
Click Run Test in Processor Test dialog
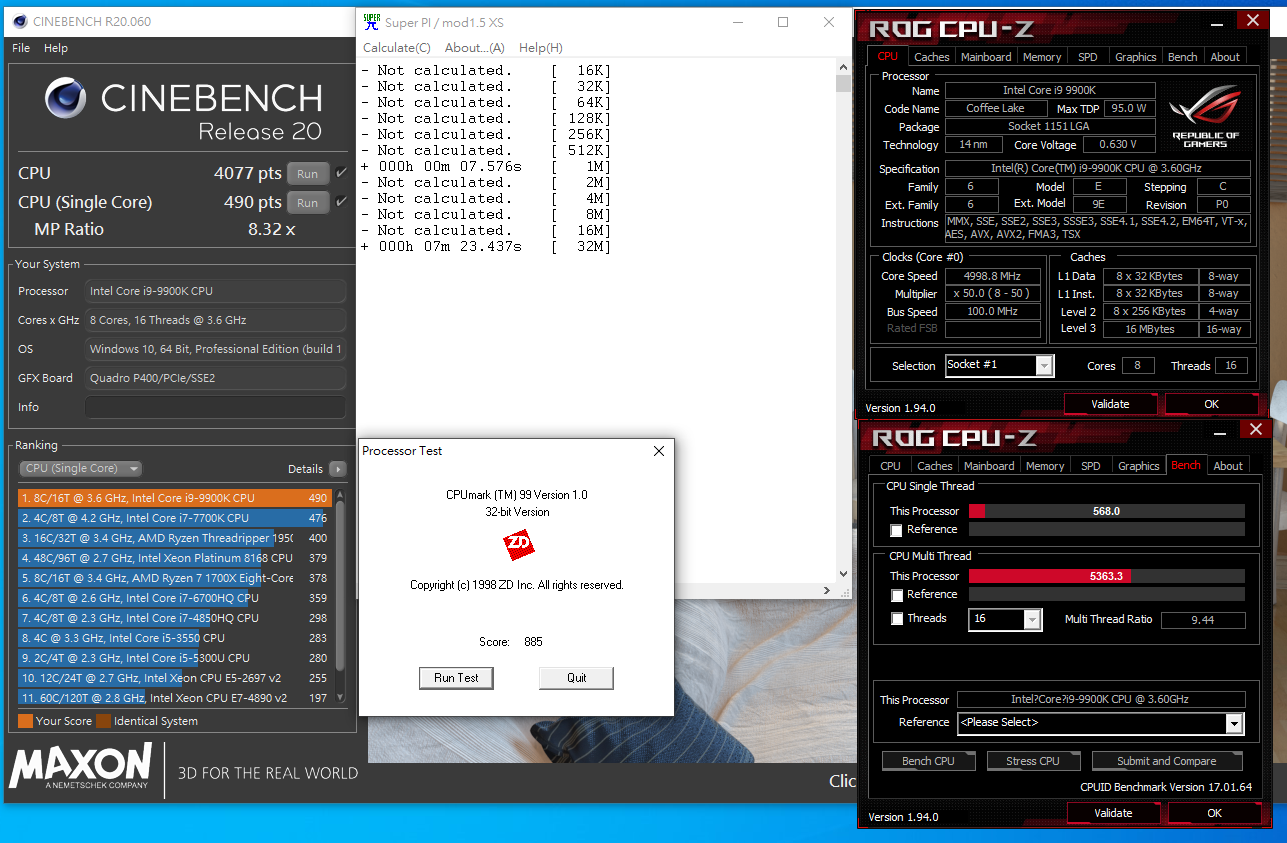tap(456, 678)
